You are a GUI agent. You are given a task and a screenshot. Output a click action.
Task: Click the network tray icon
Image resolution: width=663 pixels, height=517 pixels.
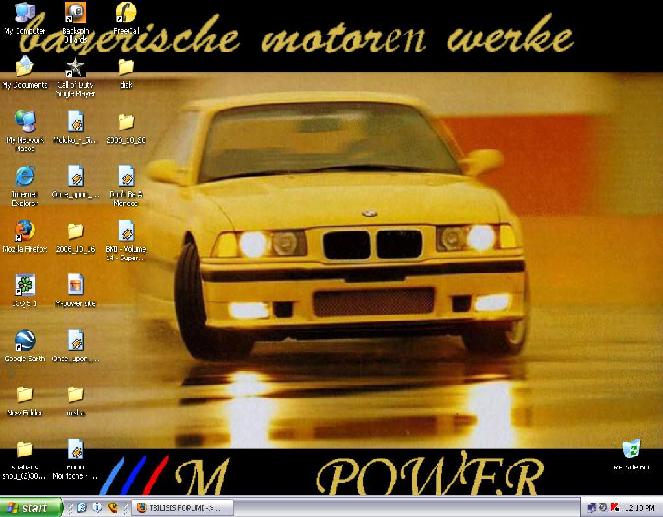[592, 507]
